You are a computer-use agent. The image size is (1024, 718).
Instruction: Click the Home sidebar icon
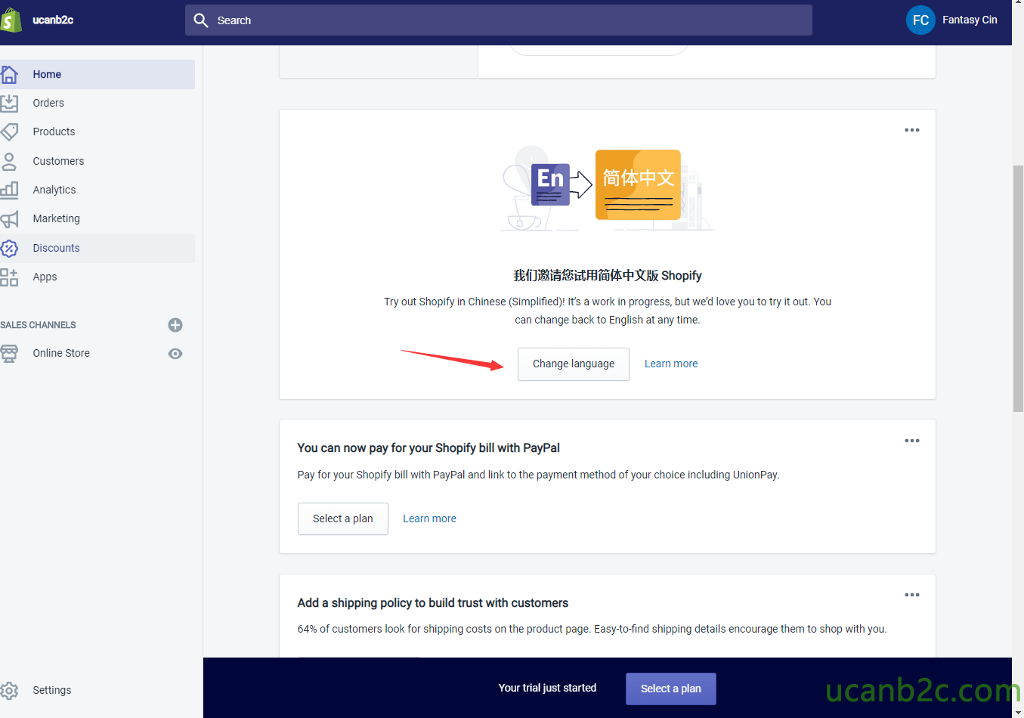click(x=9, y=74)
